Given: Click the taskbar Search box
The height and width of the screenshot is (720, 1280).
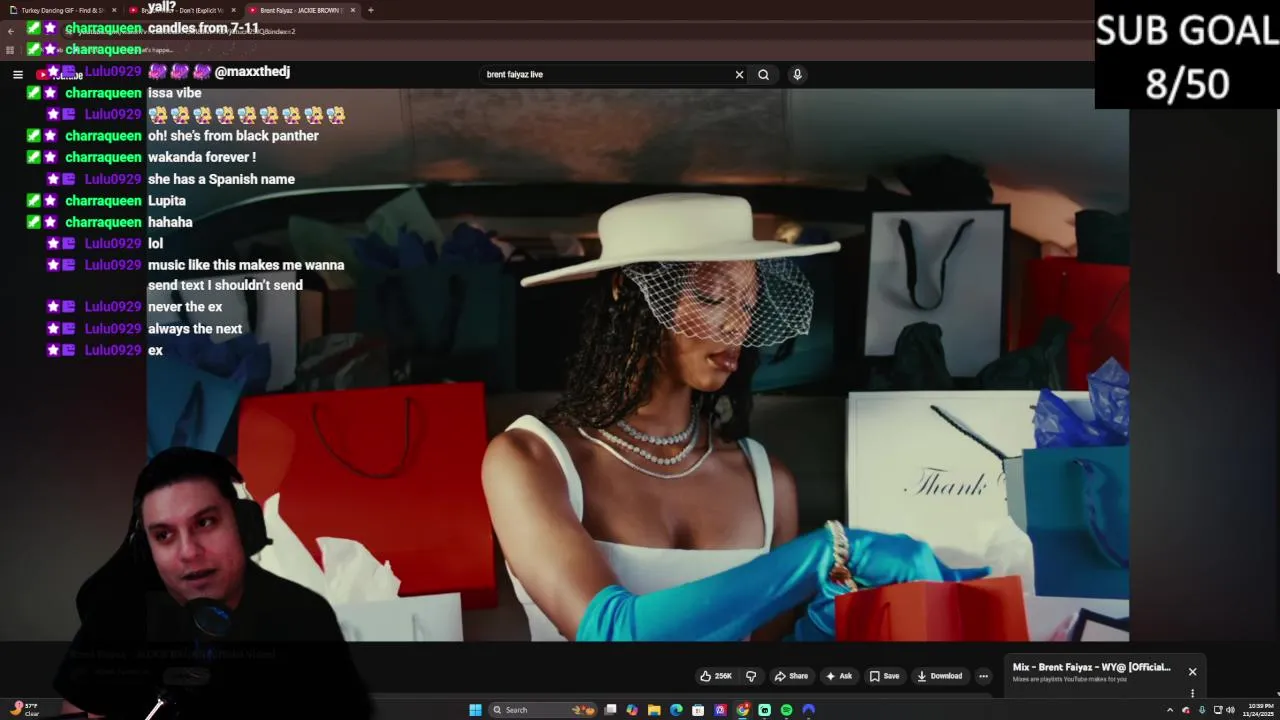Looking at the screenshot, I should pyautogui.click(x=542, y=710).
